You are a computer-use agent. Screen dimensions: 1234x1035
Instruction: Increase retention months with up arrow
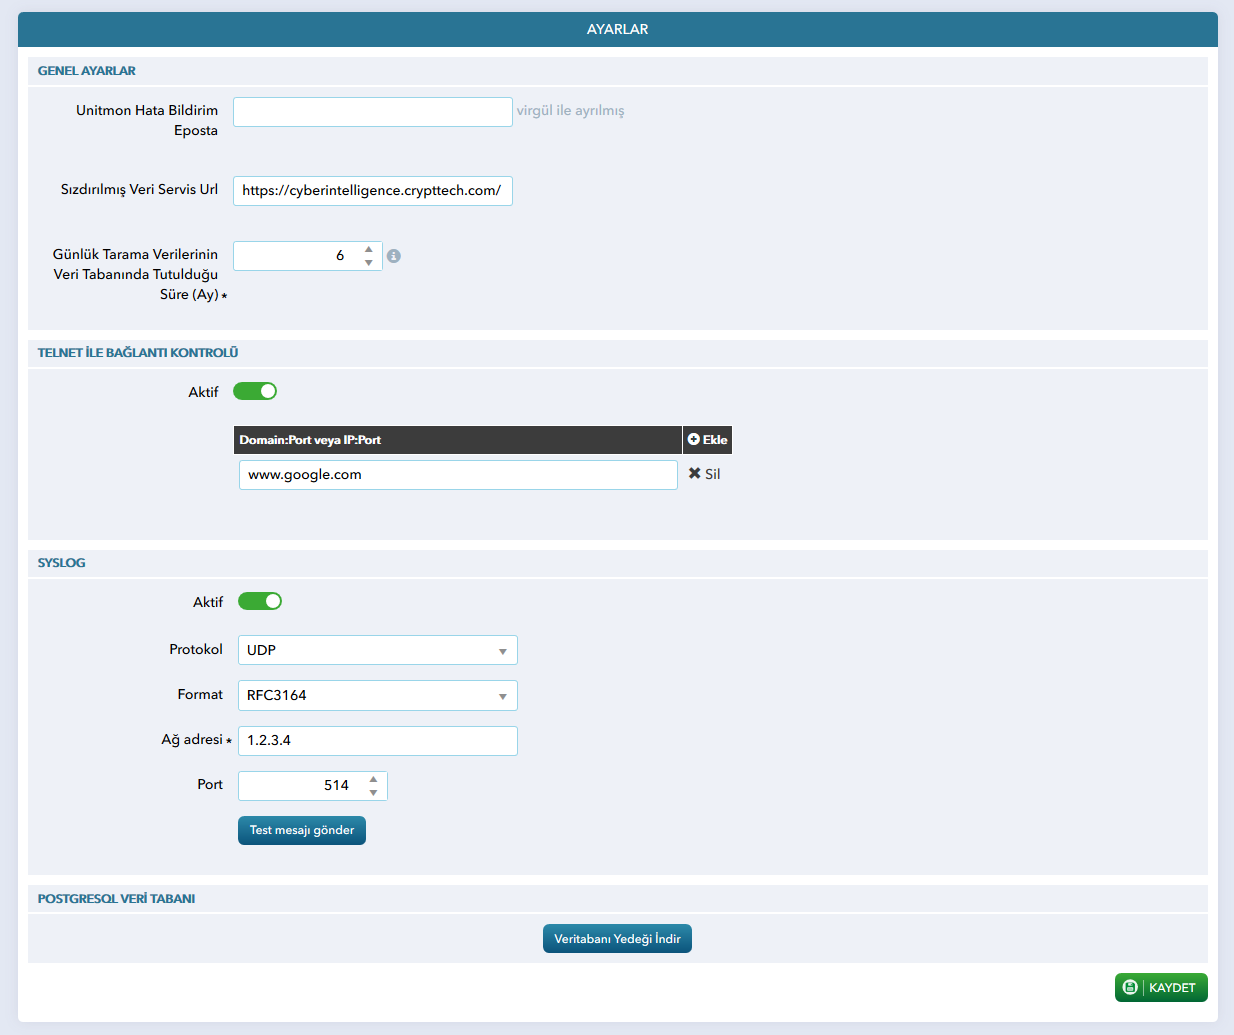(x=369, y=249)
